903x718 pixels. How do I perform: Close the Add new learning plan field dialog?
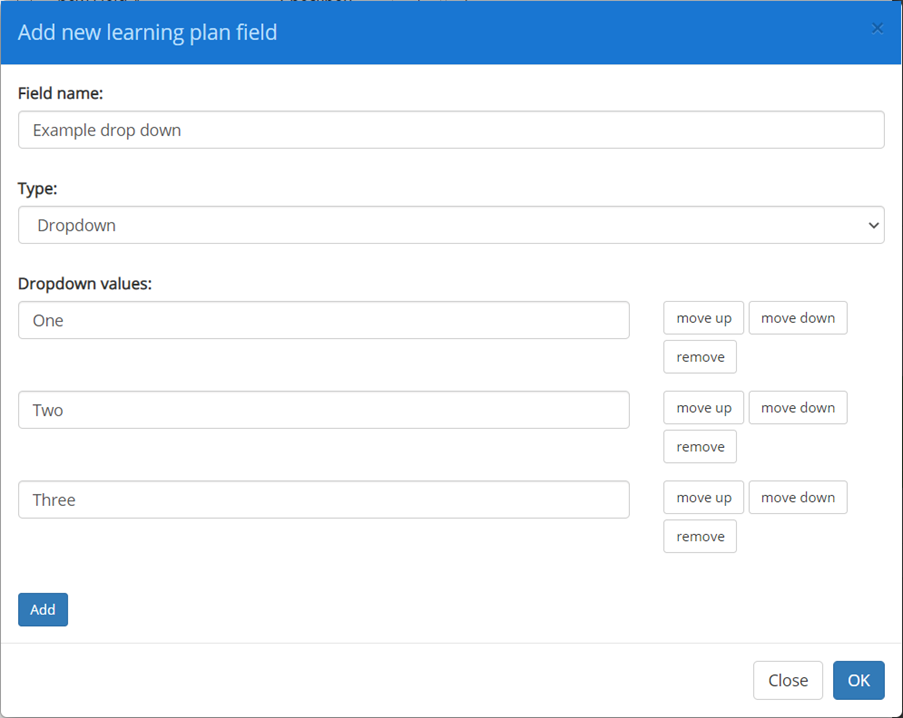(x=788, y=680)
